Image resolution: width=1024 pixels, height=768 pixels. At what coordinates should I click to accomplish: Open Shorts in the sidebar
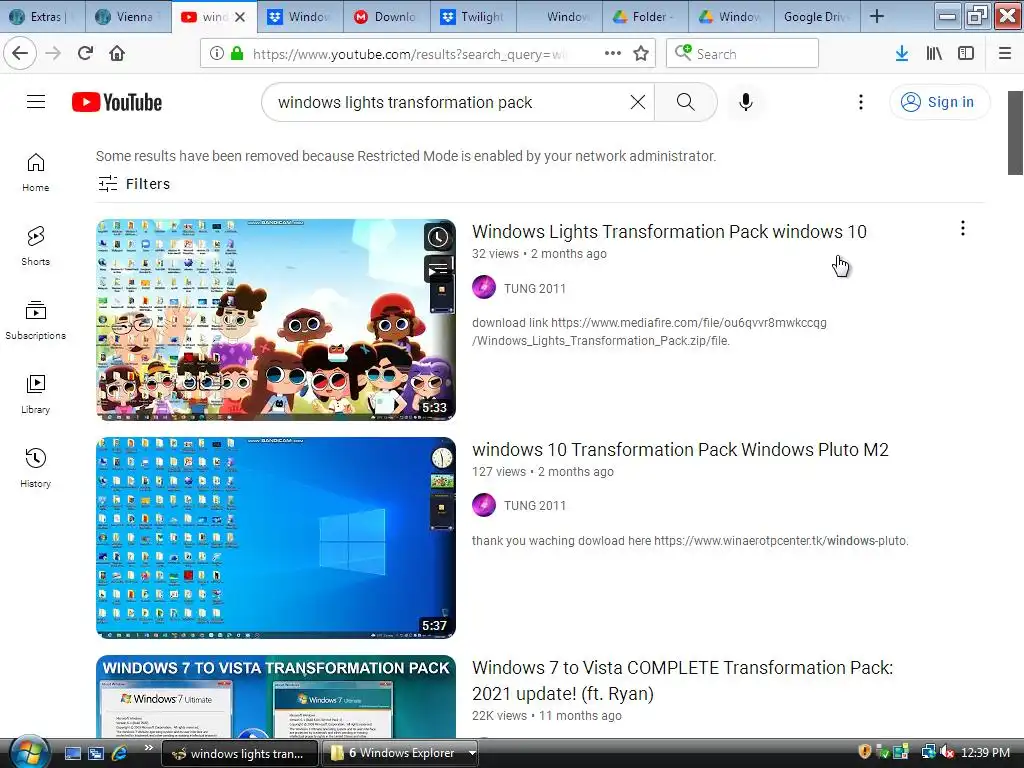coord(36,246)
